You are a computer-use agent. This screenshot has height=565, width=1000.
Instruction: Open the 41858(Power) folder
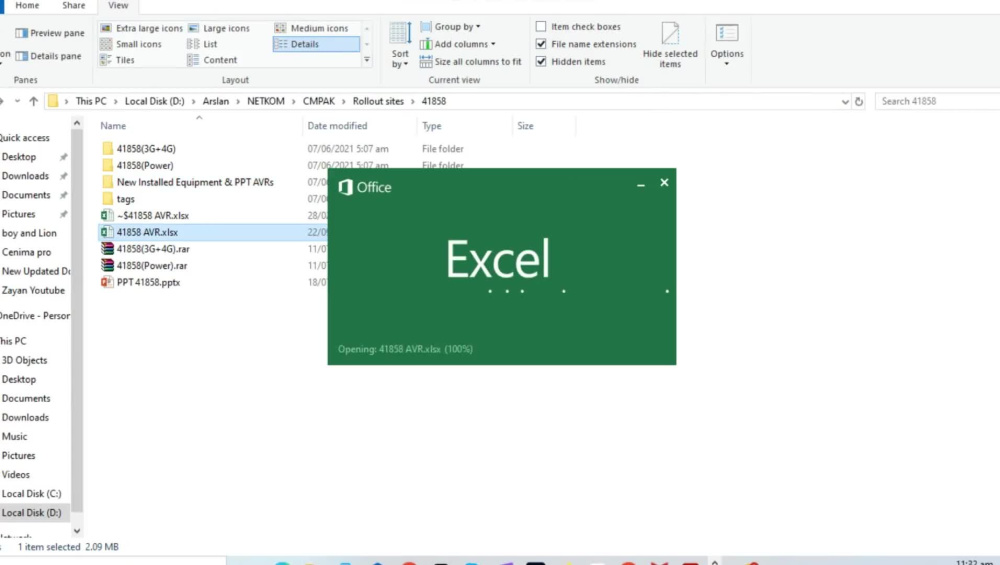pyautogui.click(x=145, y=165)
